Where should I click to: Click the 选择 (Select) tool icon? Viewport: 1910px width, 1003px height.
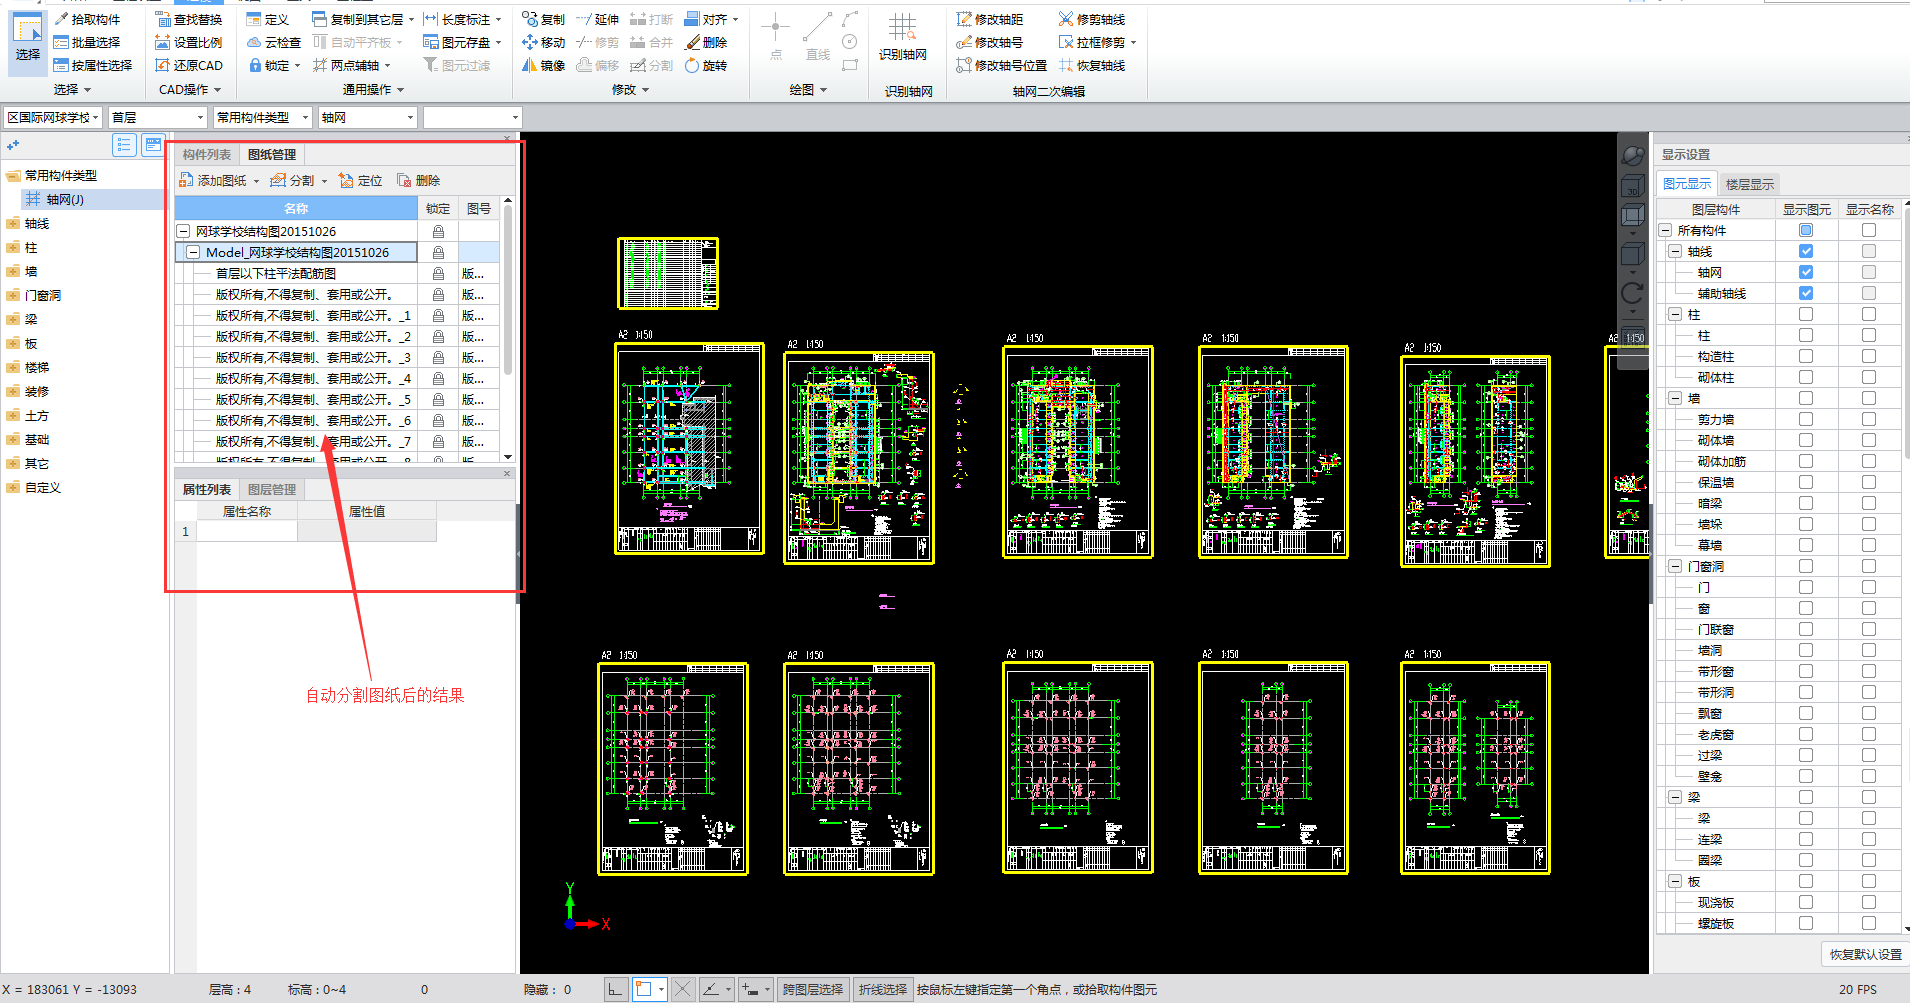pyautogui.click(x=27, y=38)
